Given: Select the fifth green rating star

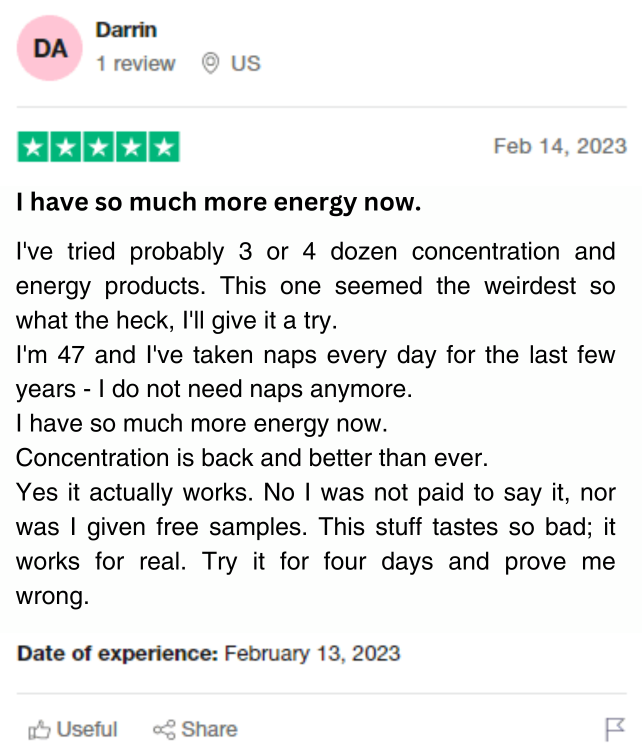Looking at the screenshot, I should (x=163, y=148).
